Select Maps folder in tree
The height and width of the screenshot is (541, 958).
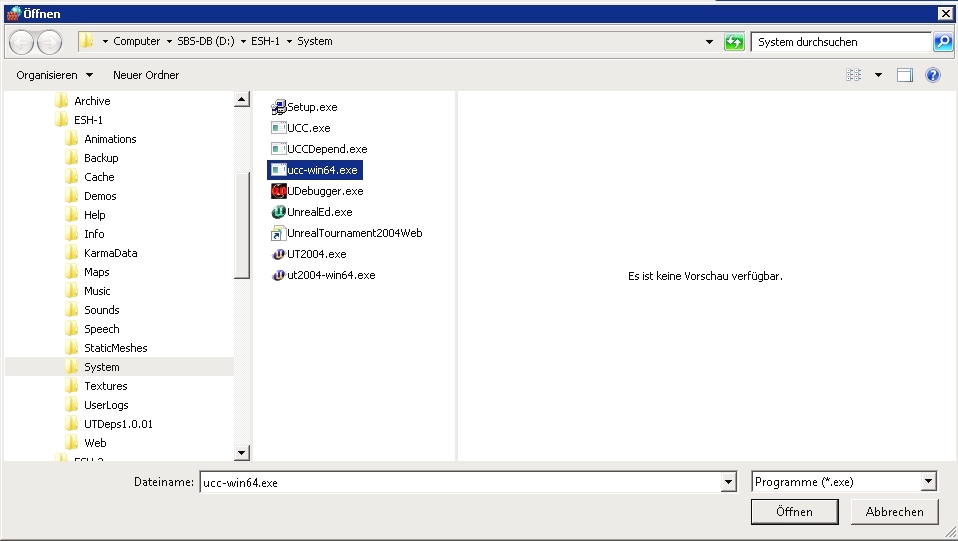(x=97, y=271)
